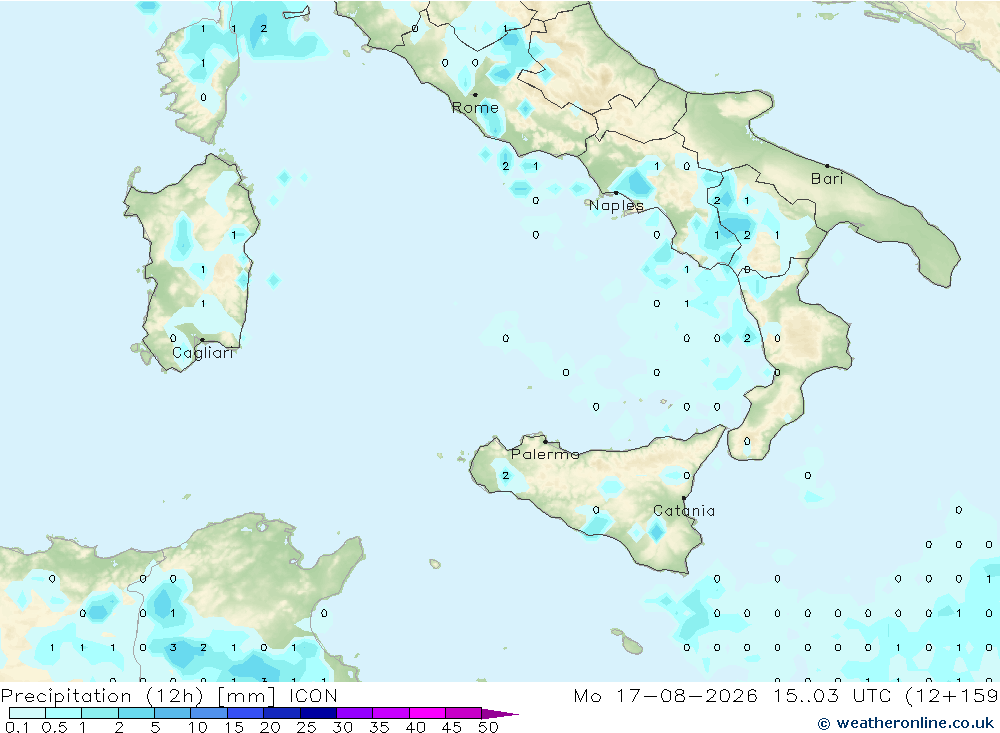Image resolution: width=1000 pixels, height=733 pixels.
Task: Click the legend label '45'
Action: point(452,727)
